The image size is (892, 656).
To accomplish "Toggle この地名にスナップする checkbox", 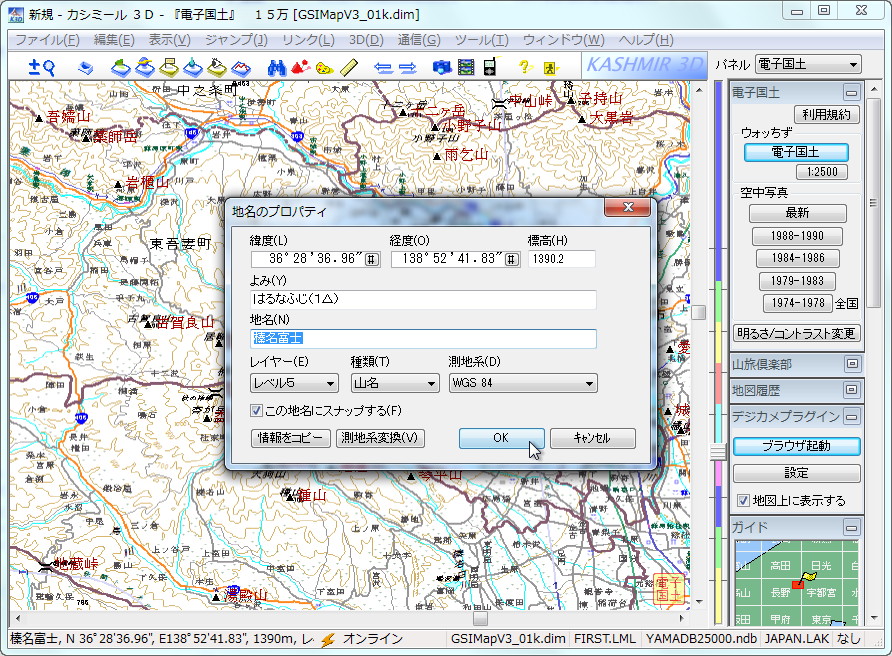I will 256,410.
